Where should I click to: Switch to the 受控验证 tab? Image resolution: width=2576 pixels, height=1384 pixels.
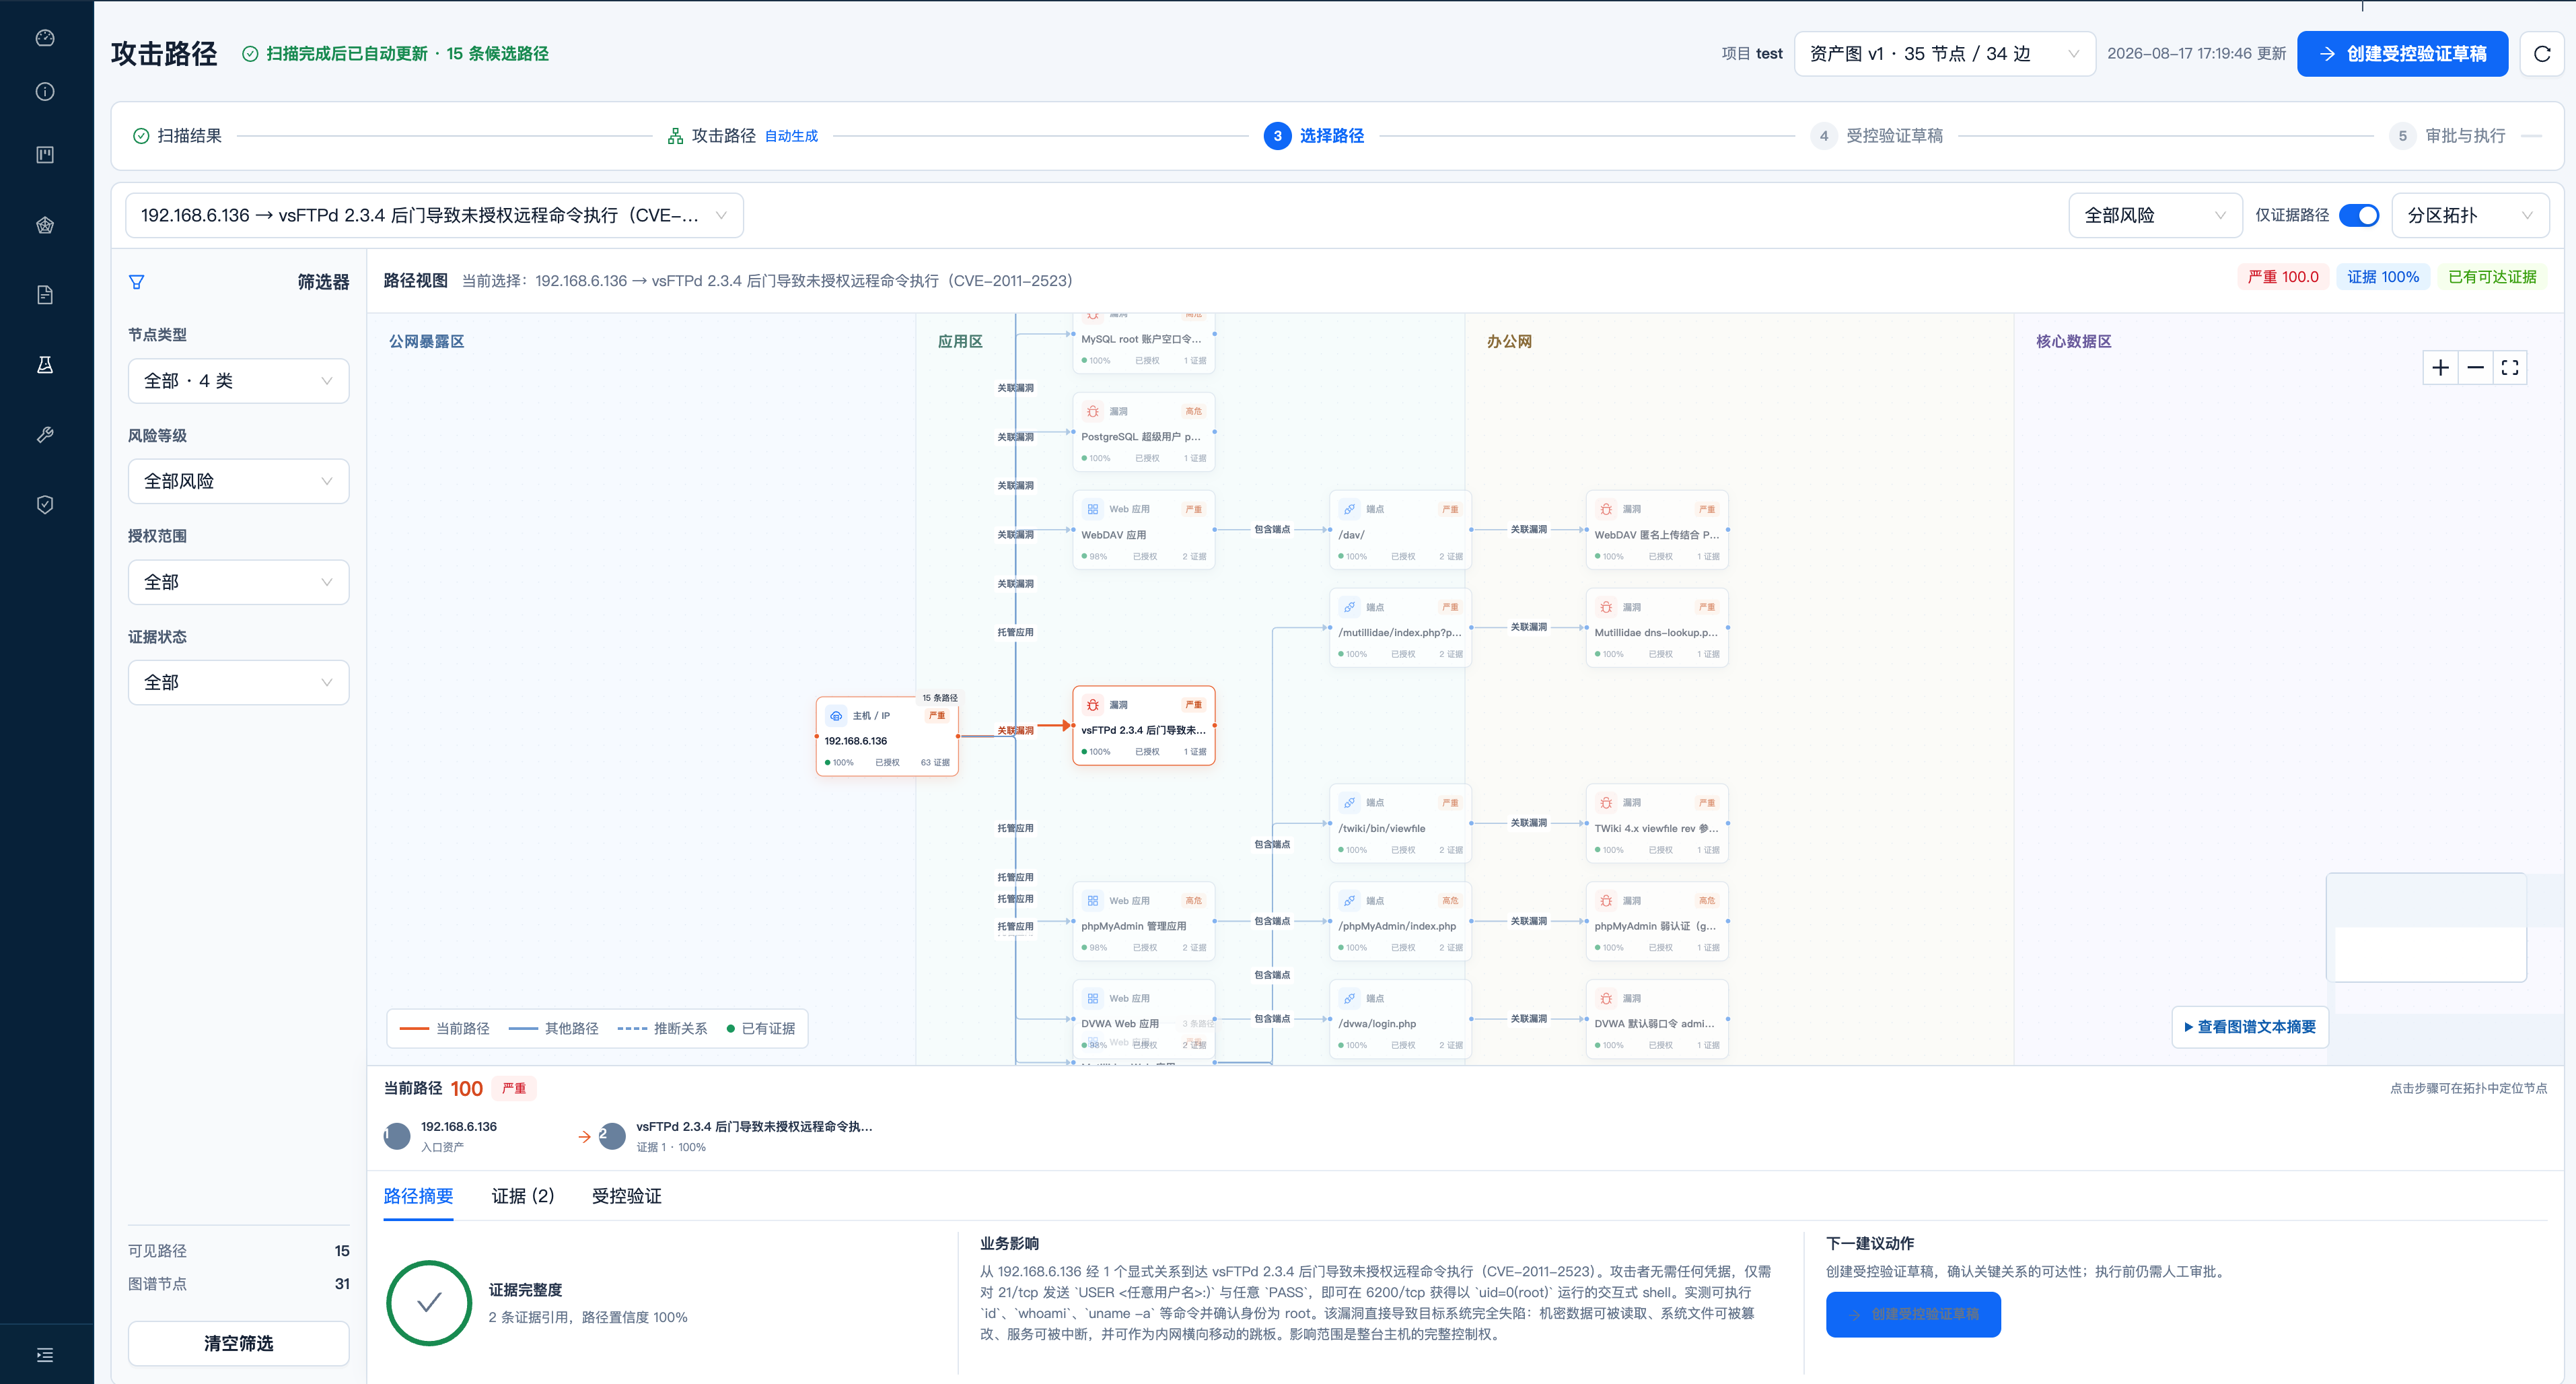(626, 1196)
